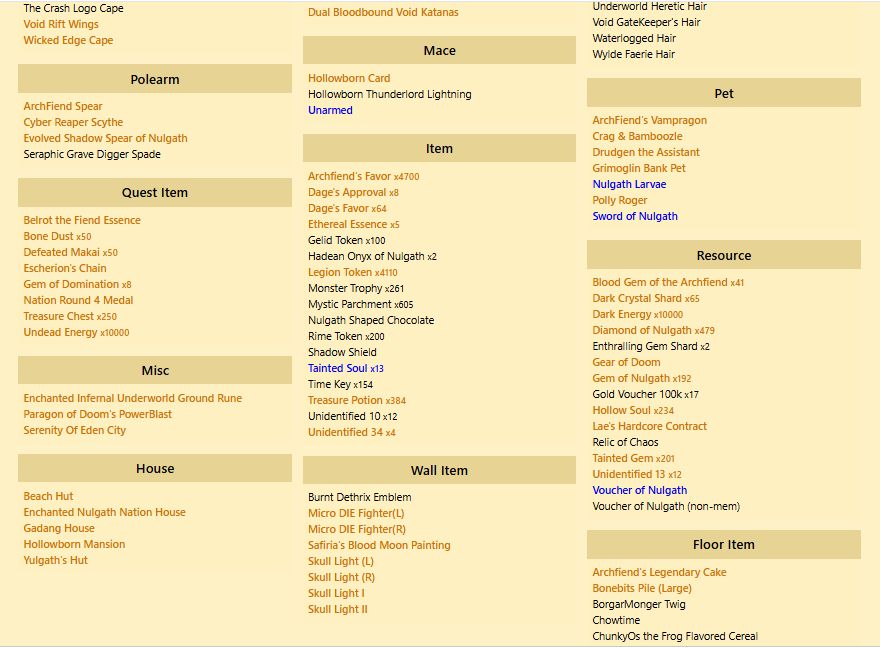This screenshot has height=647, width=880.
Task: Open ArchFiend's Vampragon pet link
Action: point(649,120)
